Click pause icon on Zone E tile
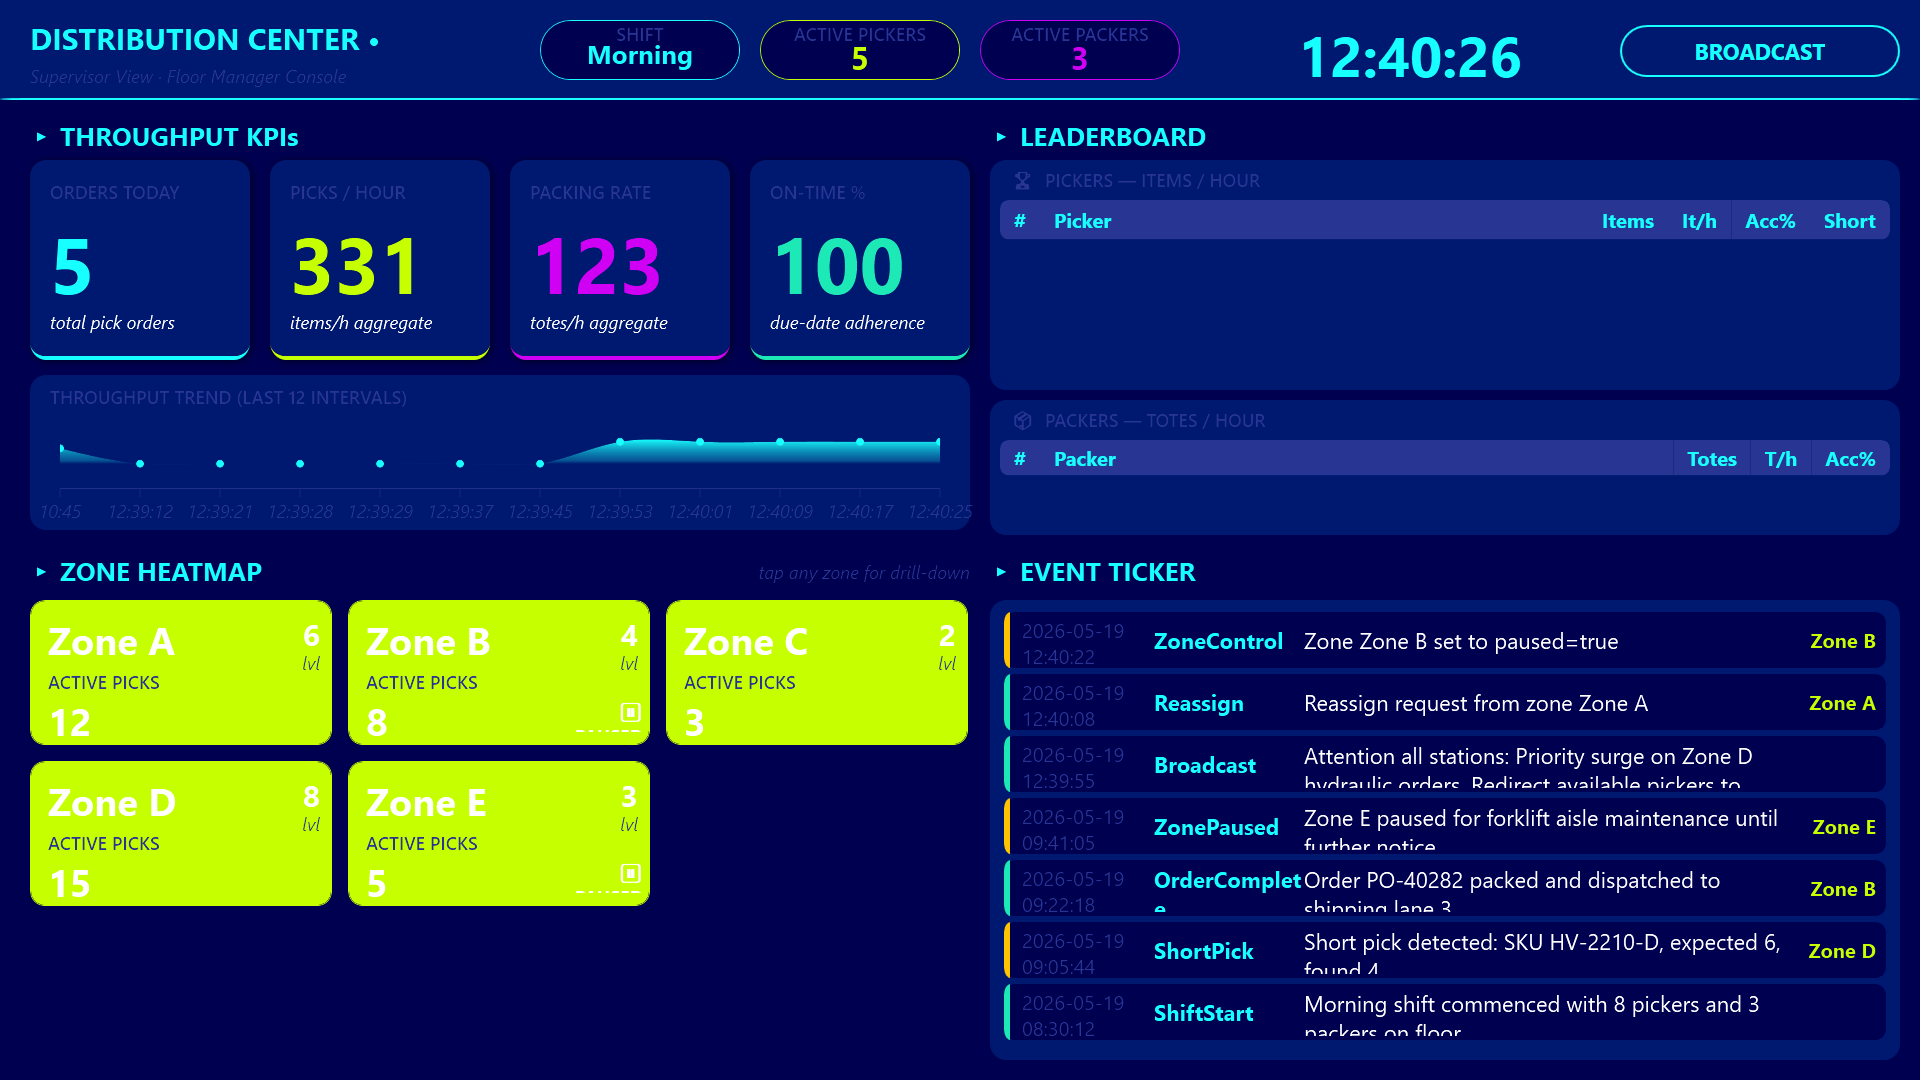1920x1080 pixels. pos(630,874)
